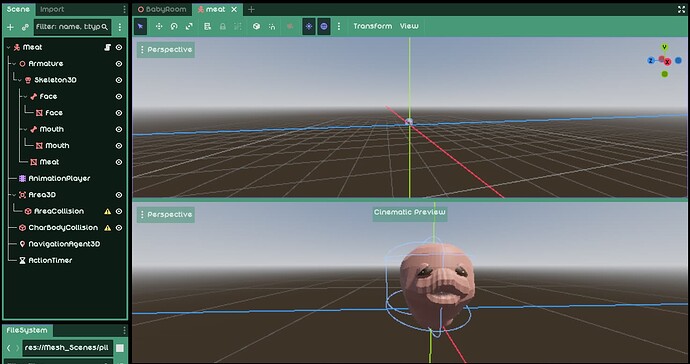Click the res://Mesh_Scenes path field
690x364 pixels.
pyautogui.click(x=68, y=348)
